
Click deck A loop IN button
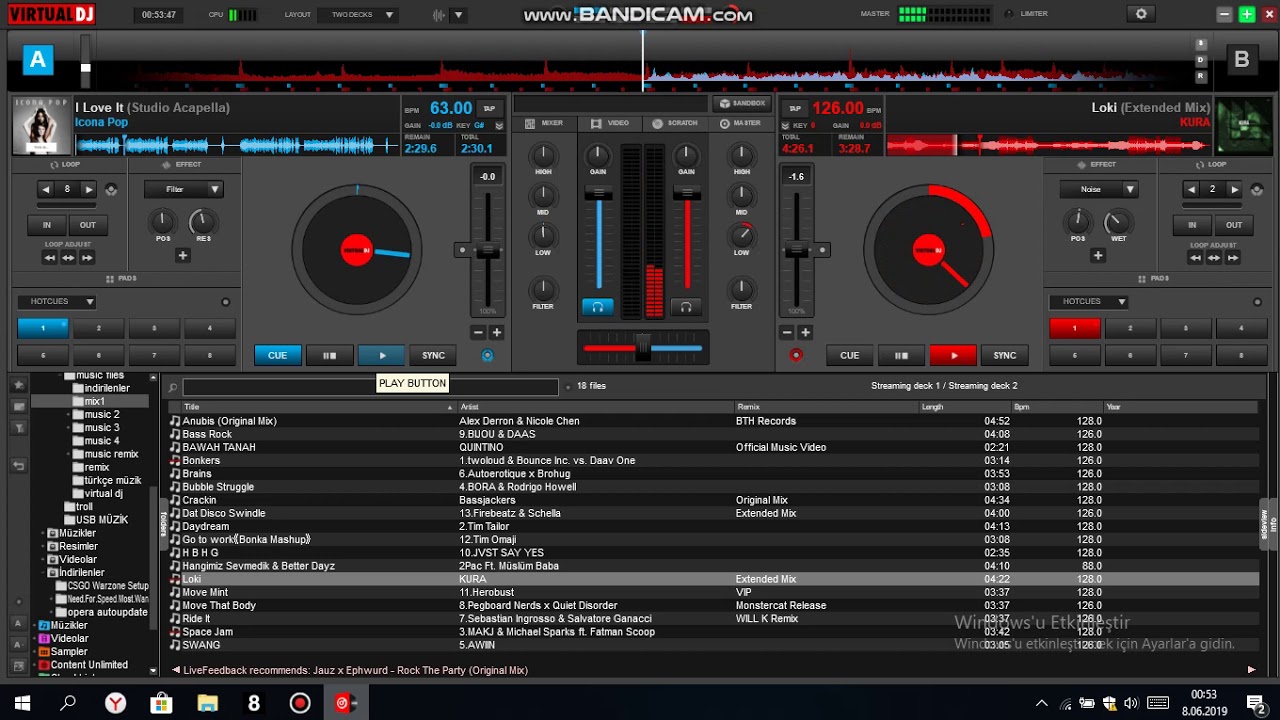coord(47,225)
